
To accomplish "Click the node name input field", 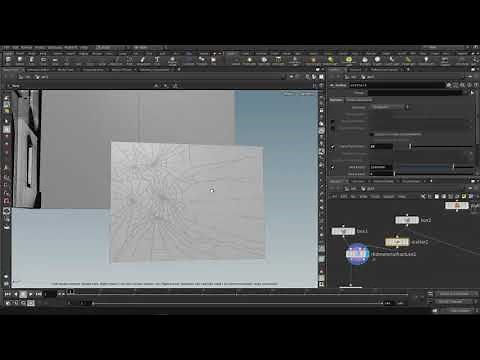I will pos(397,85).
